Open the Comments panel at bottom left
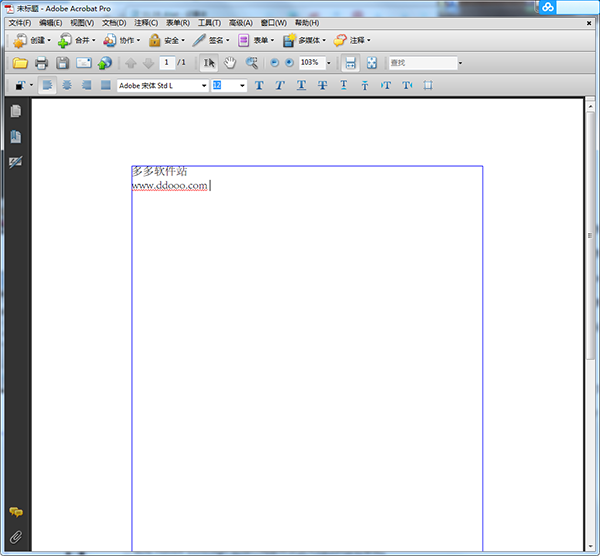The width and height of the screenshot is (600, 556). pos(15,512)
